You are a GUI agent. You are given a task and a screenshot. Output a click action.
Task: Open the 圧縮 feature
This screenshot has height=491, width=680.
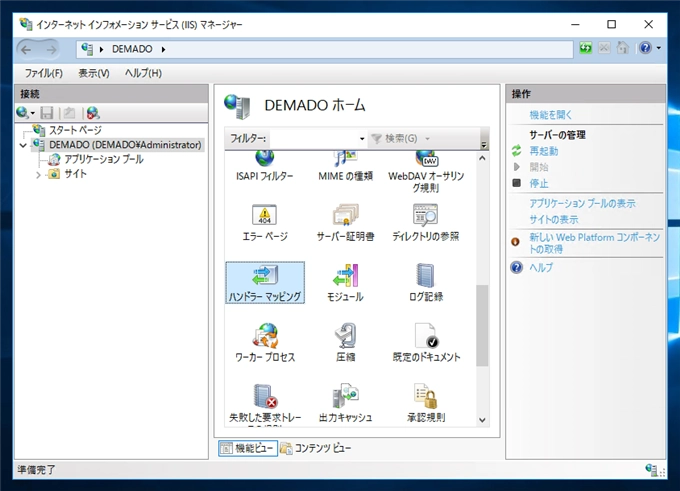pyautogui.click(x=345, y=343)
